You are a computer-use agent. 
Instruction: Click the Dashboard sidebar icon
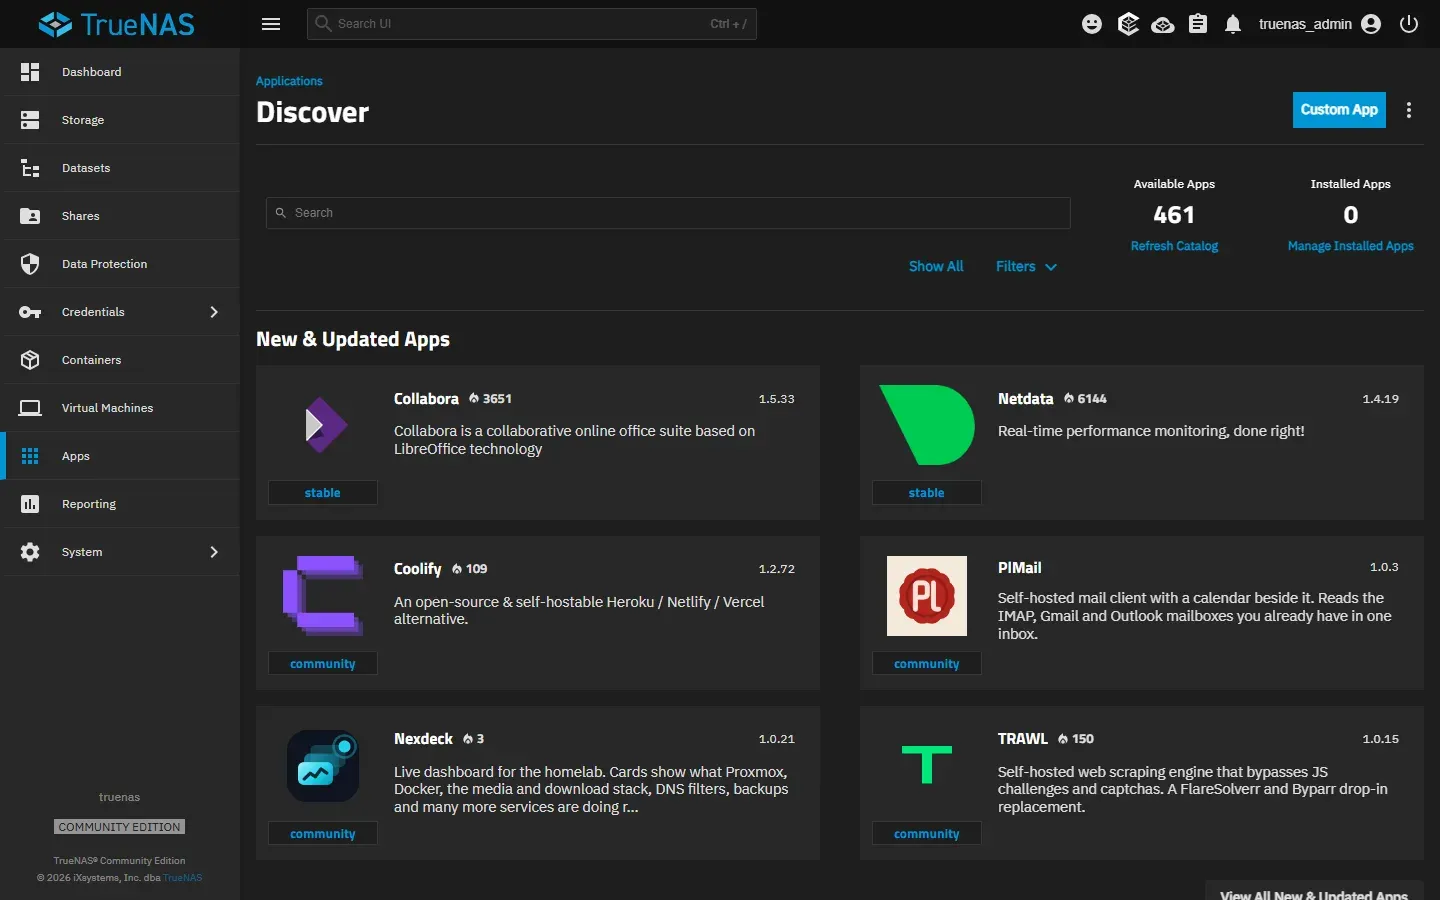tap(30, 72)
